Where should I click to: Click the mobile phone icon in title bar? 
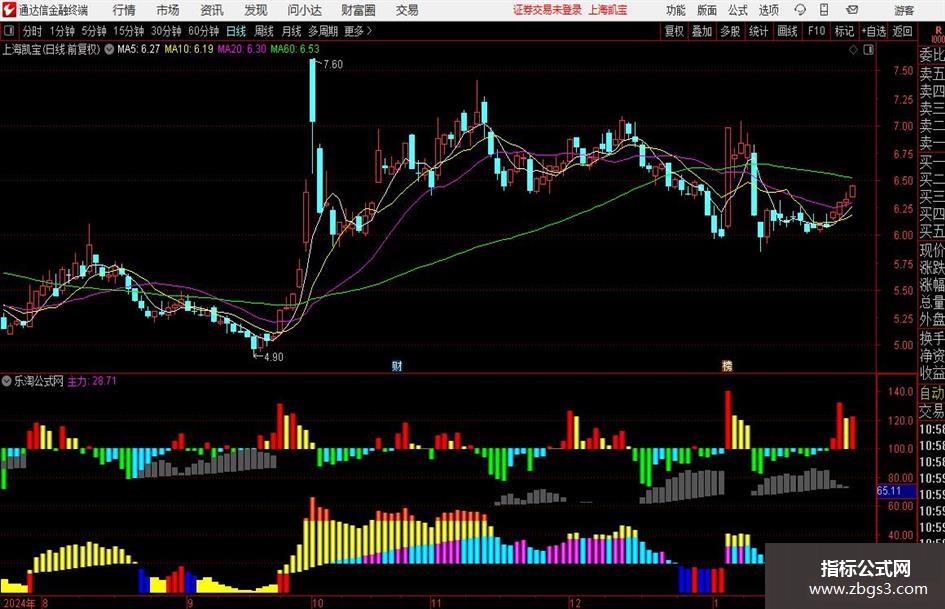[x=824, y=10]
